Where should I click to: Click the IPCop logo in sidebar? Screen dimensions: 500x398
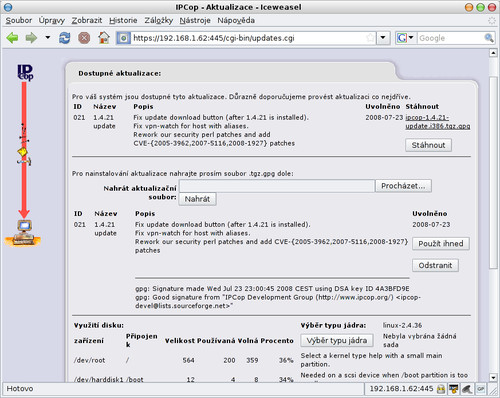pos(25,72)
